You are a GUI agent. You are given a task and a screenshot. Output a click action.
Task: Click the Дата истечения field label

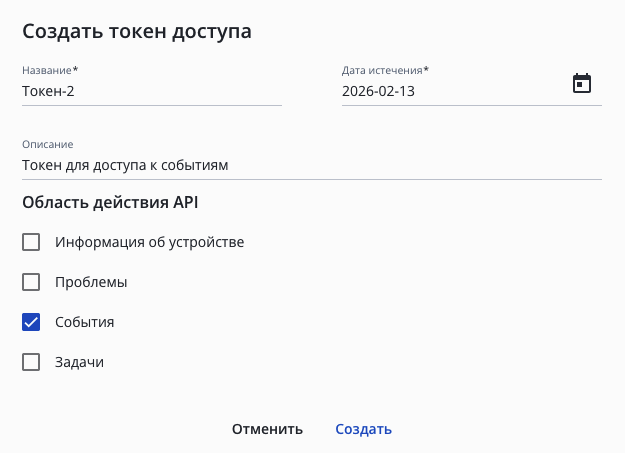point(382,70)
